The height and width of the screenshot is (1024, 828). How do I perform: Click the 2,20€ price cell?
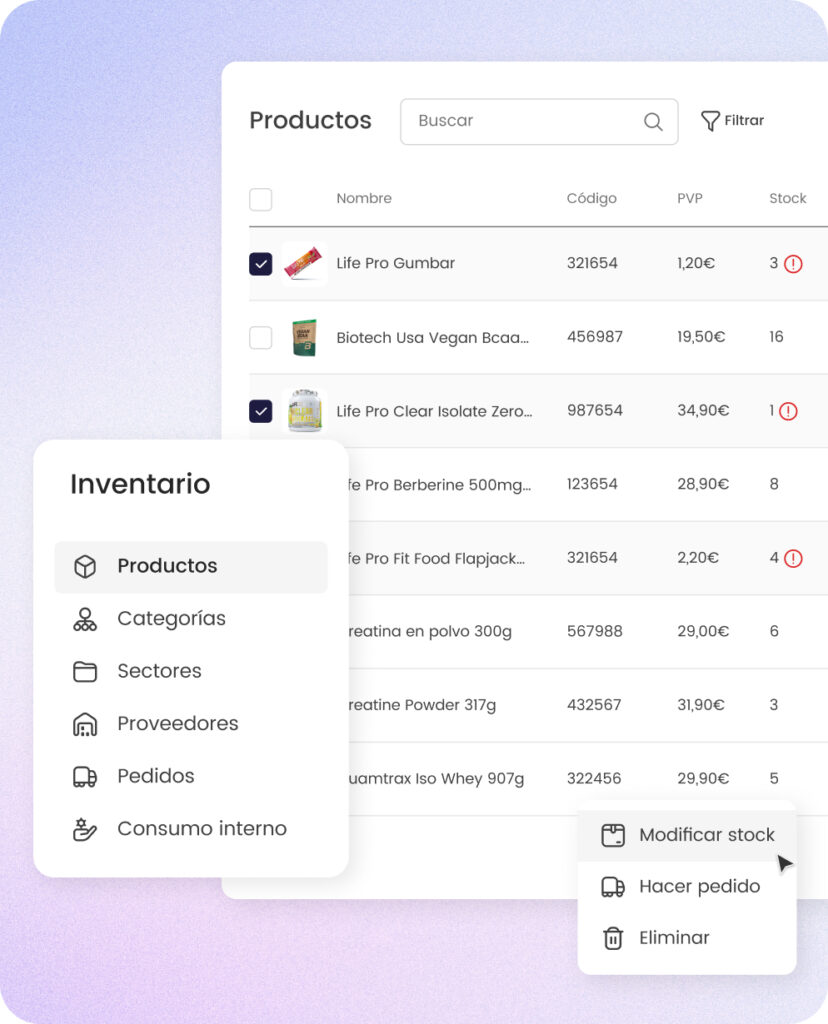point(697,558)
